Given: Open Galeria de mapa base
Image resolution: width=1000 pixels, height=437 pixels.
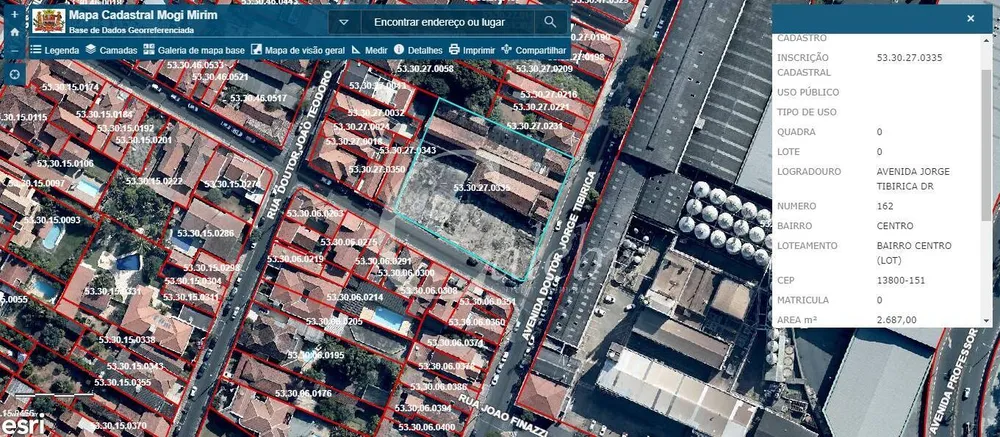Looking at the screenshot, I should click(194, 50).
